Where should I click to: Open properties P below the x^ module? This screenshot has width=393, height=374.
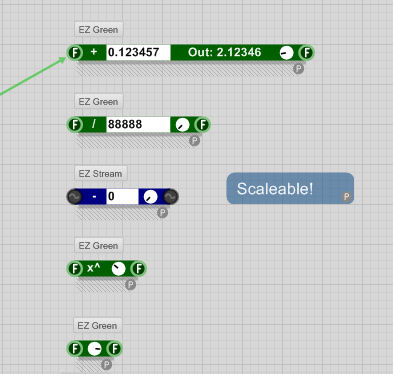pyautogui.click(x=130, y=285)
